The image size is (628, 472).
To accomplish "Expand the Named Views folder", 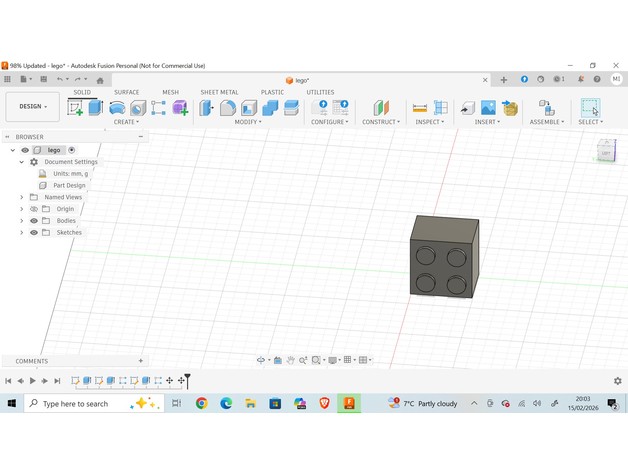I will 22,197.
